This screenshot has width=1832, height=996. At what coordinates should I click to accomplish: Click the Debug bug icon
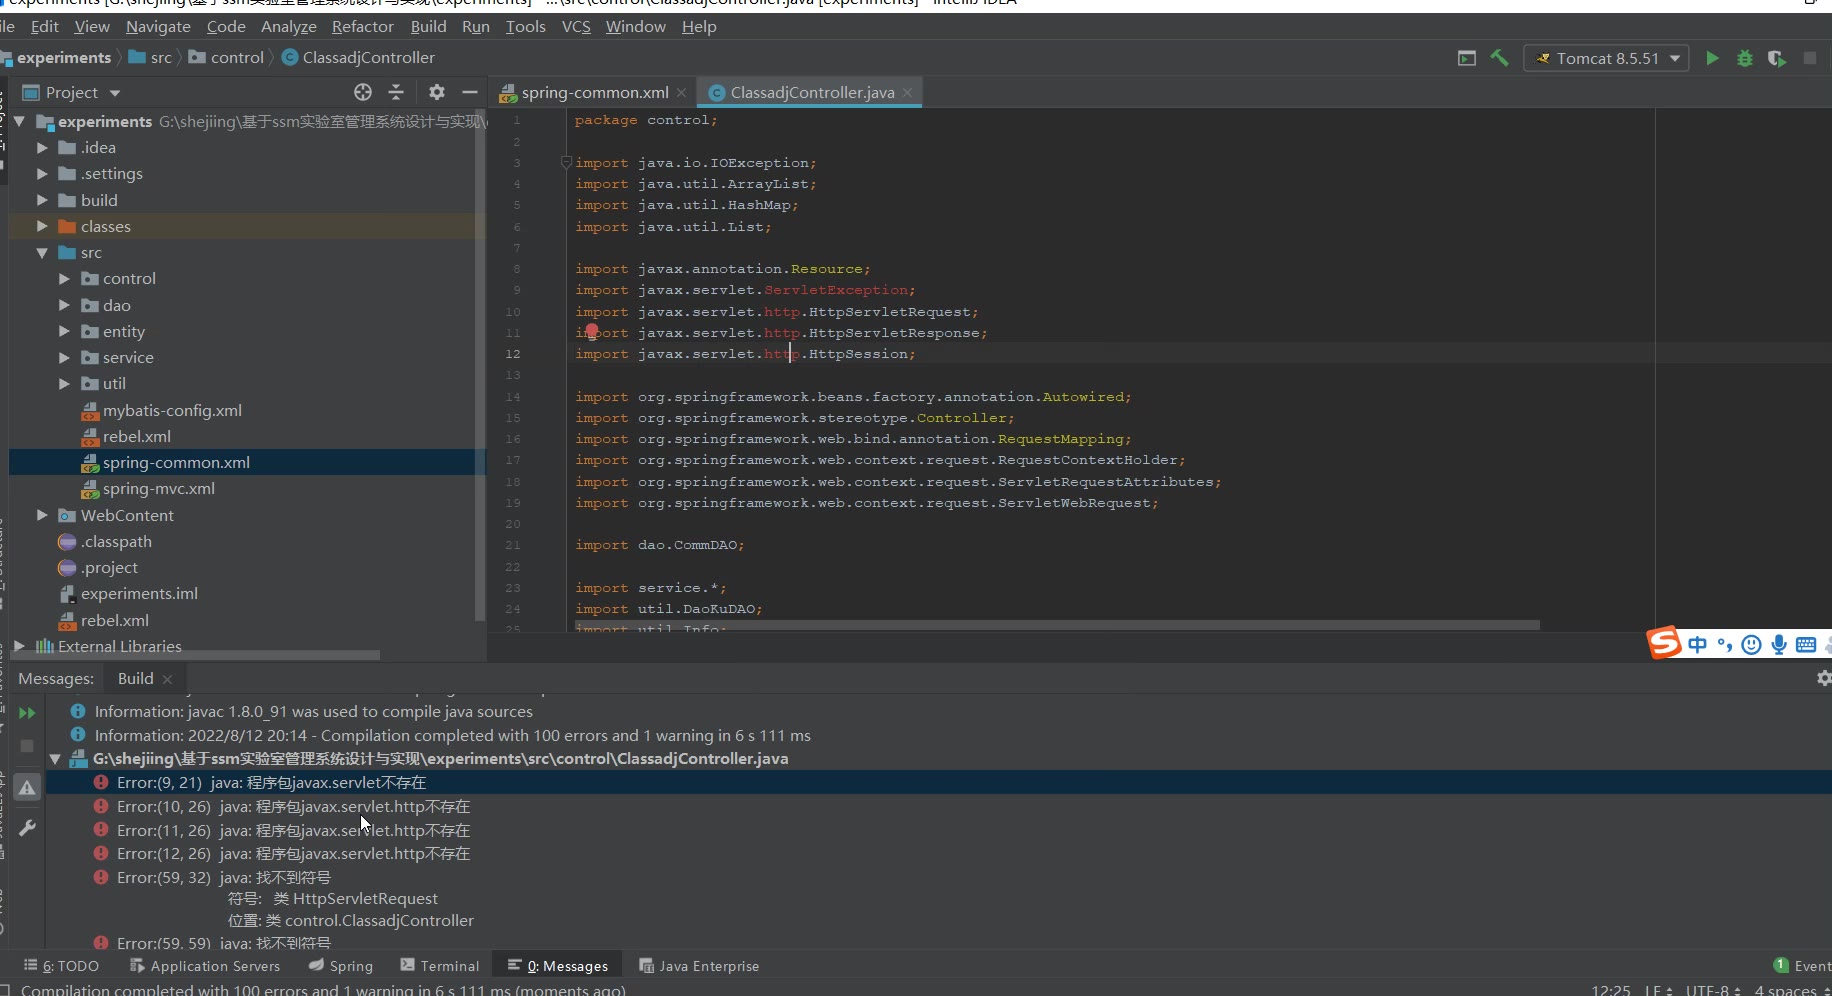(1744, 58)
